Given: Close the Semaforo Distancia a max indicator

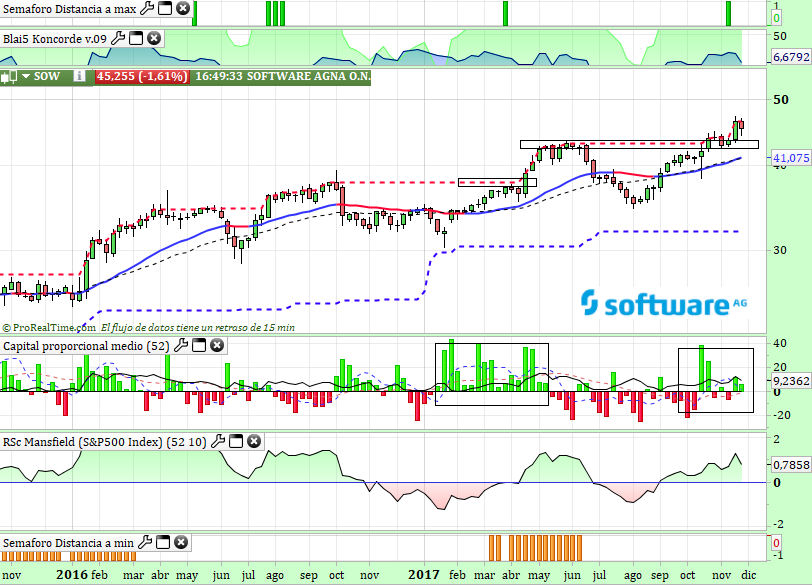Looking at the screenshot, I should coord(183,8).
